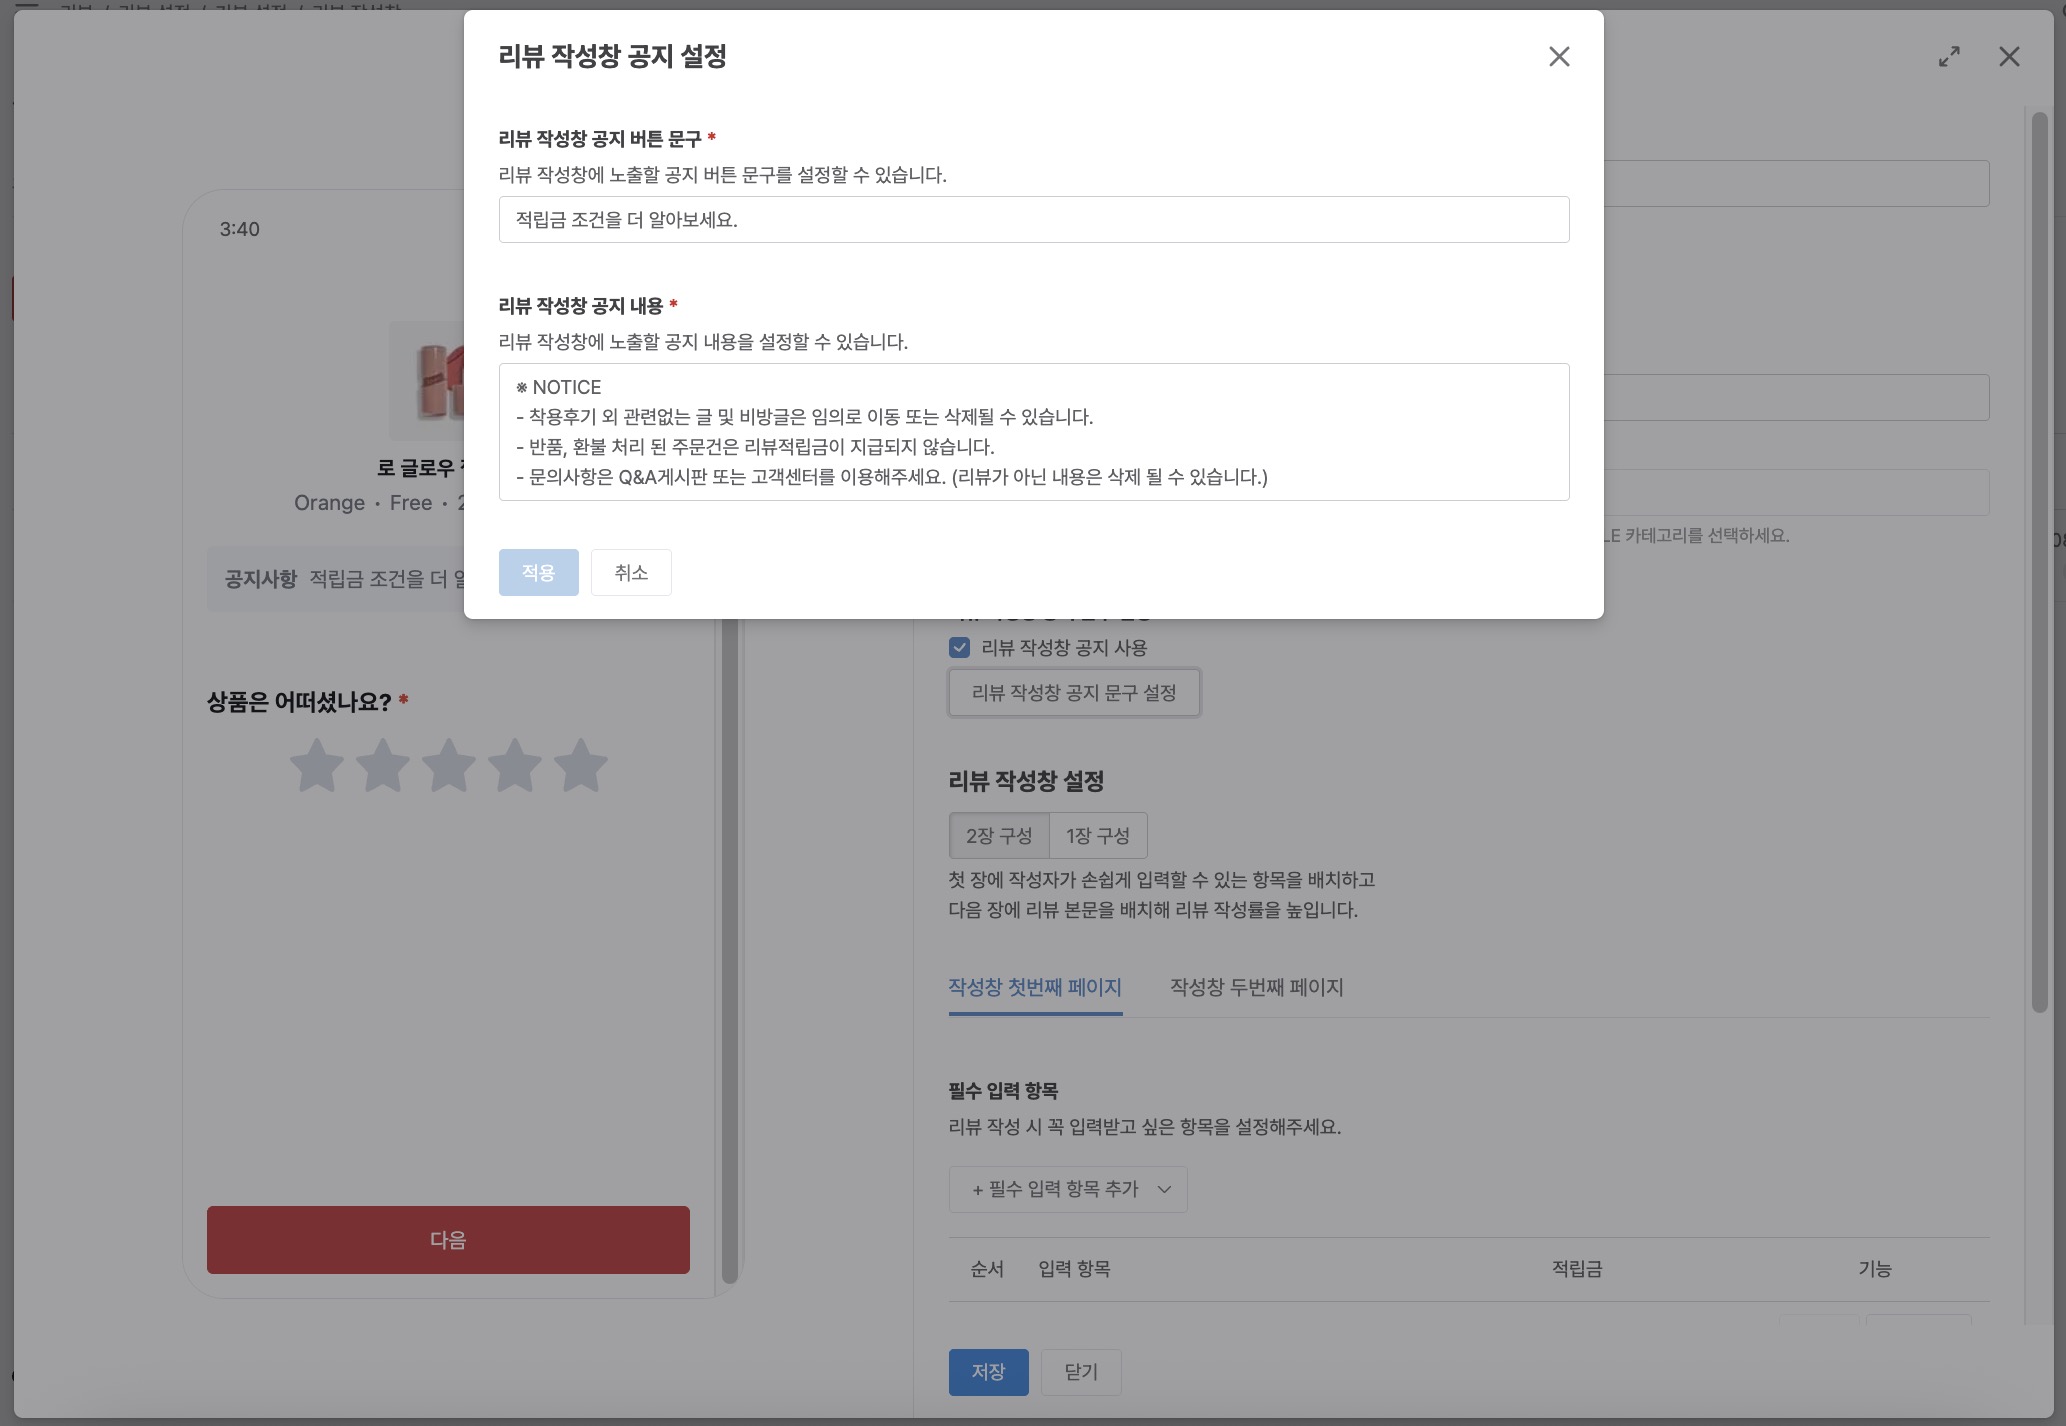Select the 1장 구성 option
This screenshot has width=2066, height=1426.
coord(1098,836)
